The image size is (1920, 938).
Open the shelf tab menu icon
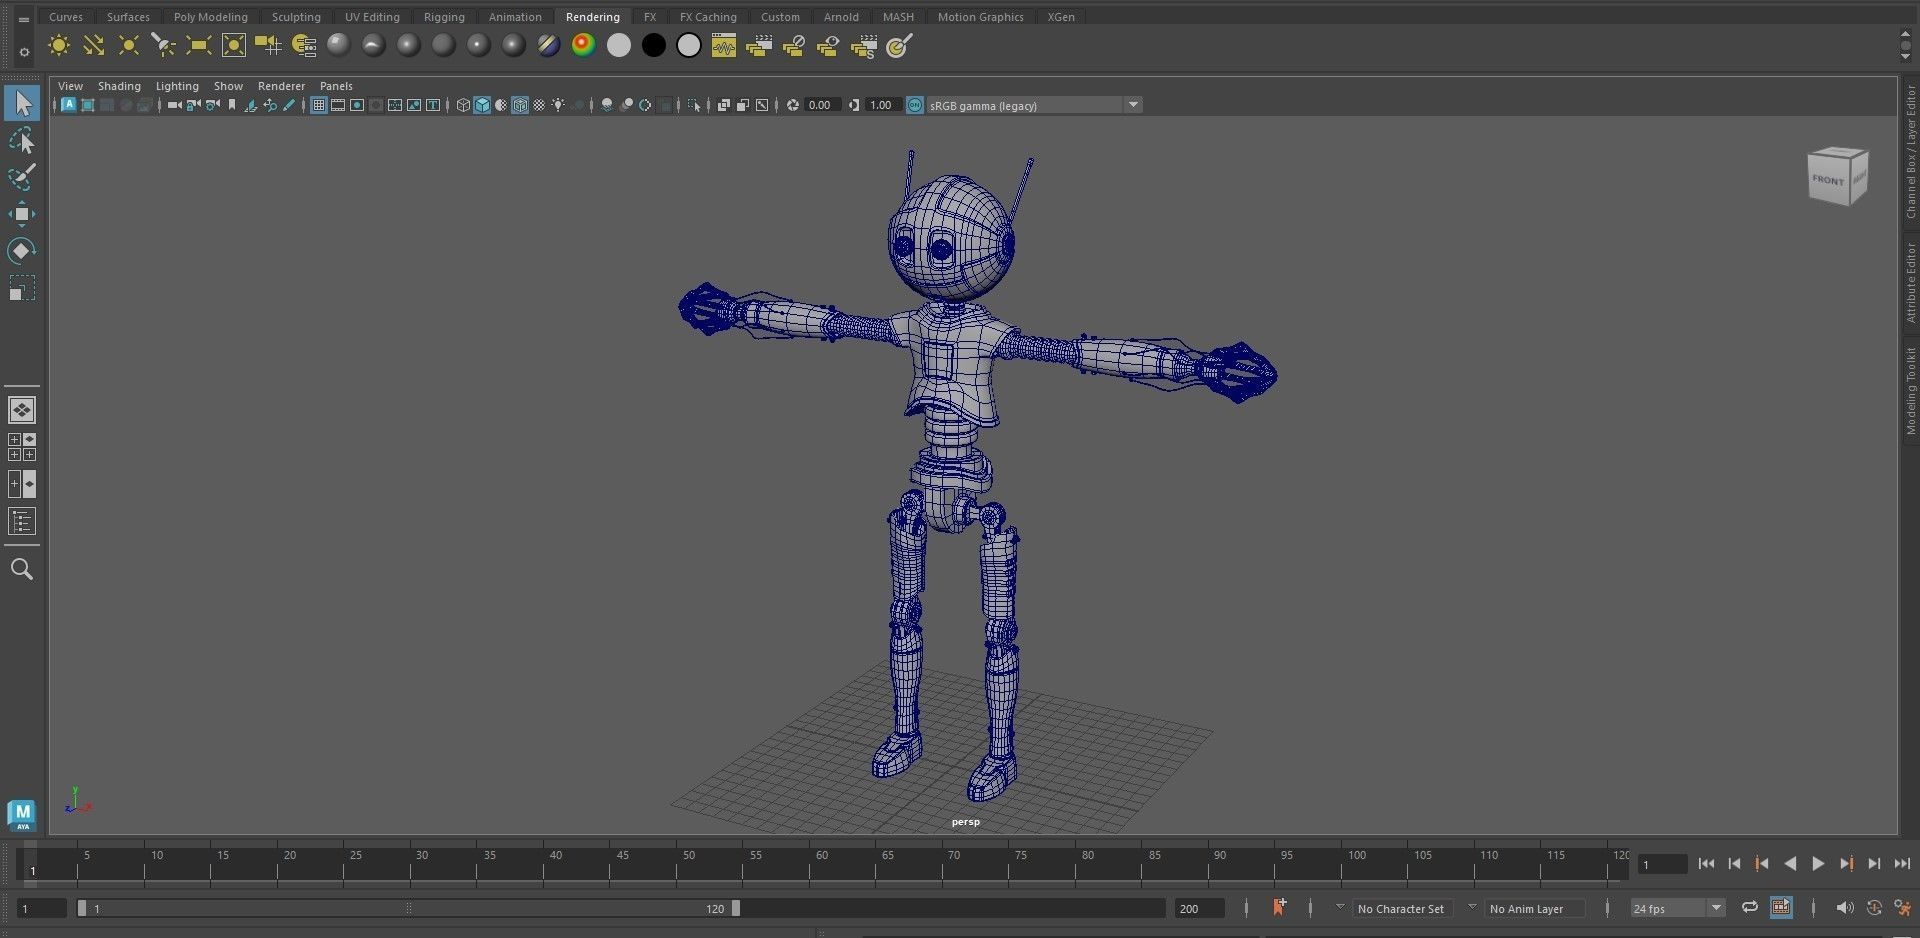(x=23, y=19)
